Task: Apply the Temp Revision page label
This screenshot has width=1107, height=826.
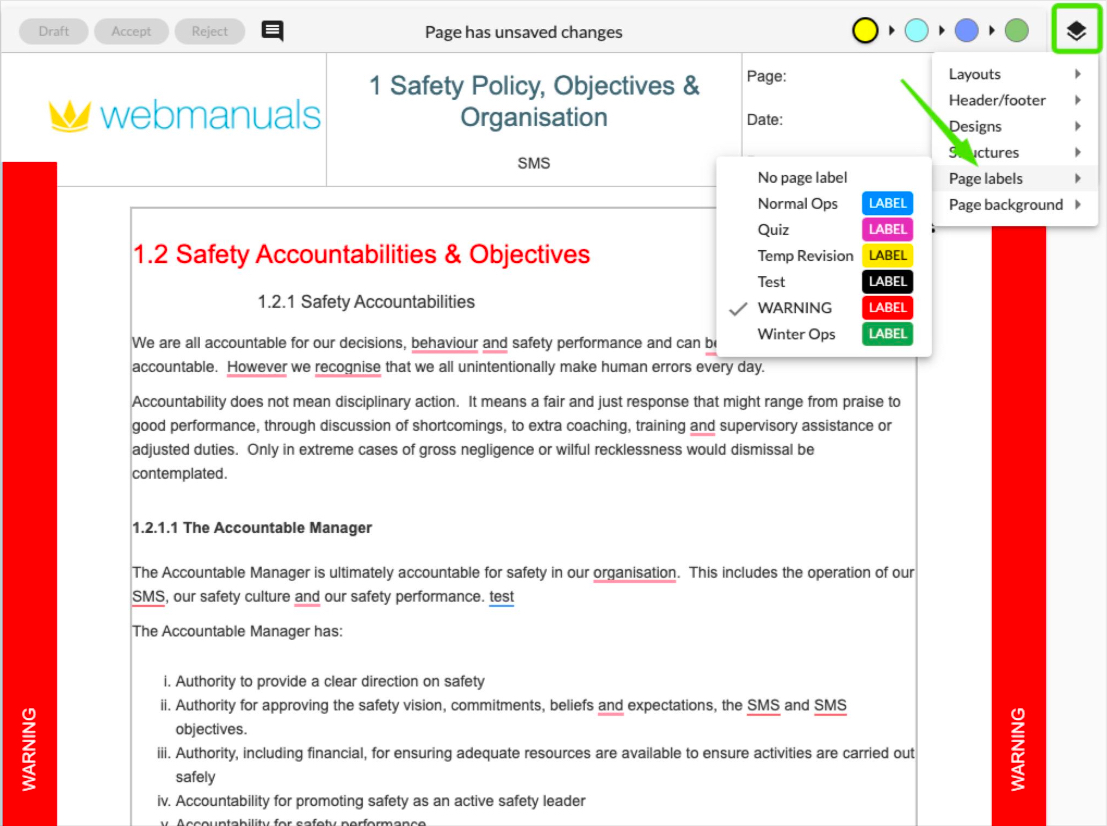Action: click(823, 256)
